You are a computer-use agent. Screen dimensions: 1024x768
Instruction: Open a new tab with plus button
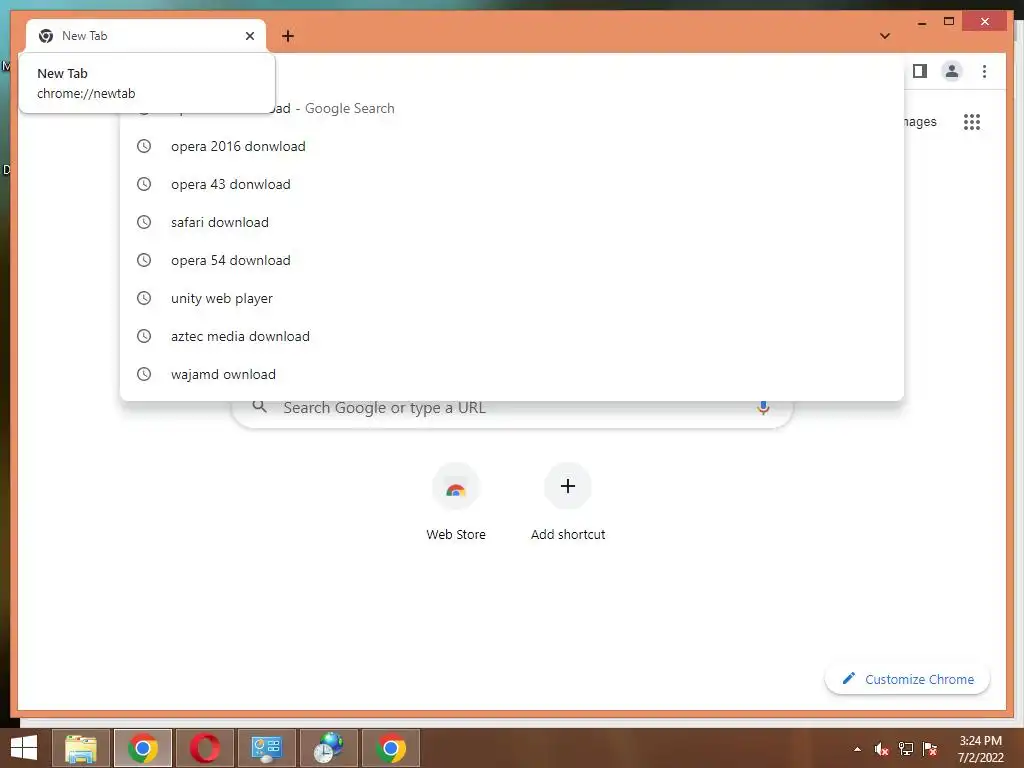click(x=288, y=36)
